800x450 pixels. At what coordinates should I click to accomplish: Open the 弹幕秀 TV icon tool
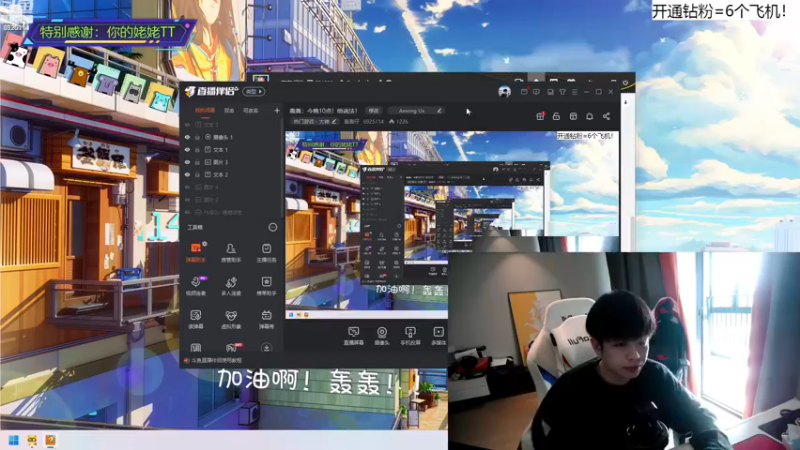click(x=266, y=319)
